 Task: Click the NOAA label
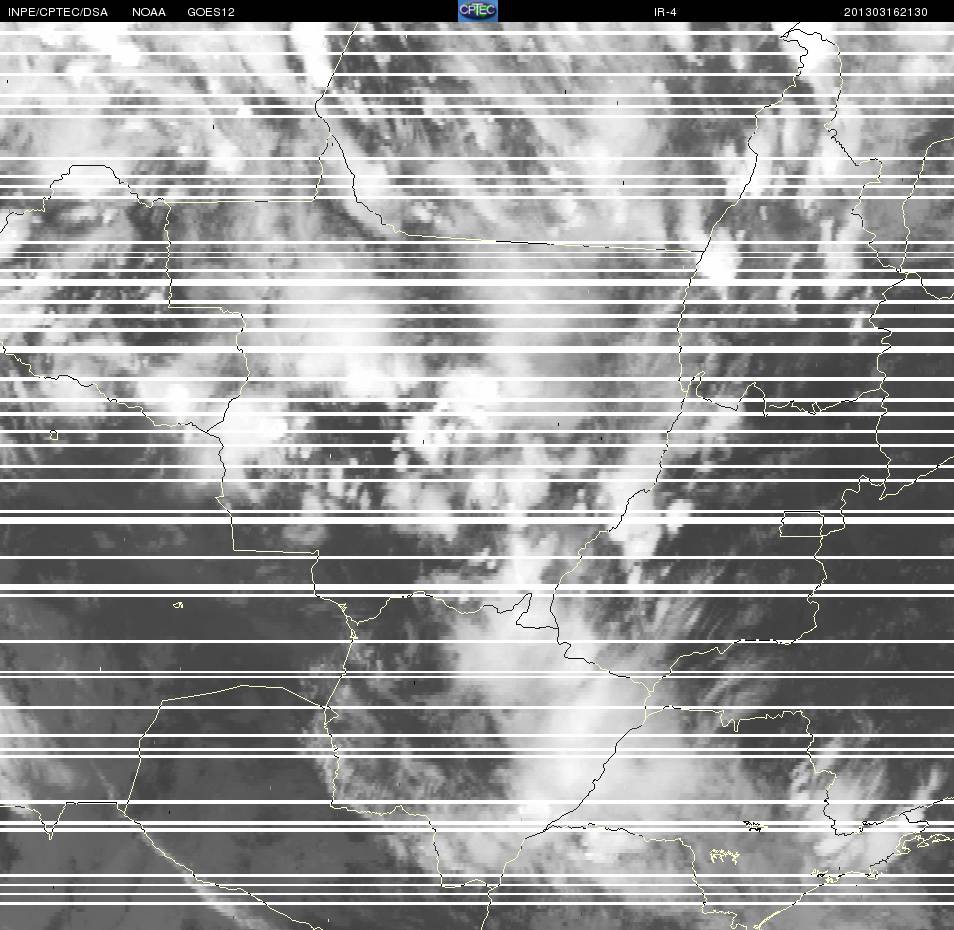pyautogui.click(x=148, y=12)
